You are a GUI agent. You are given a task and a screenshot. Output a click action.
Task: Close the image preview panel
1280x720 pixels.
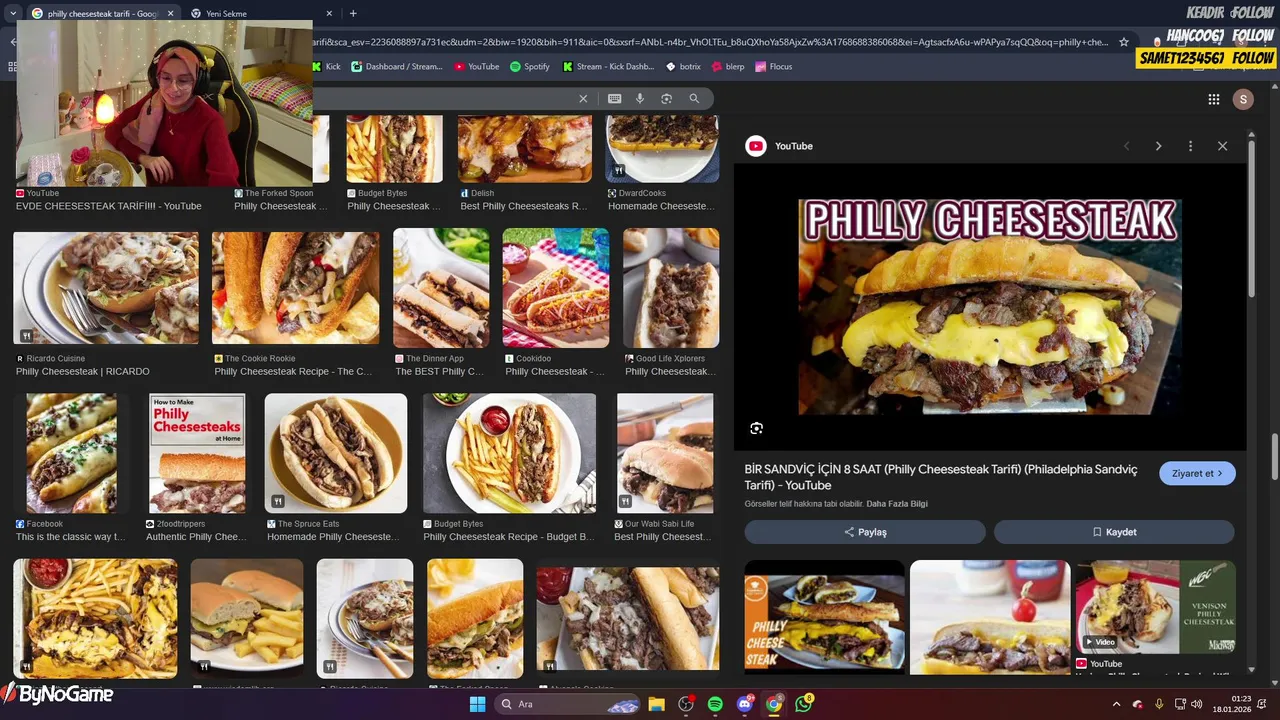click(x=1222, y=146)
